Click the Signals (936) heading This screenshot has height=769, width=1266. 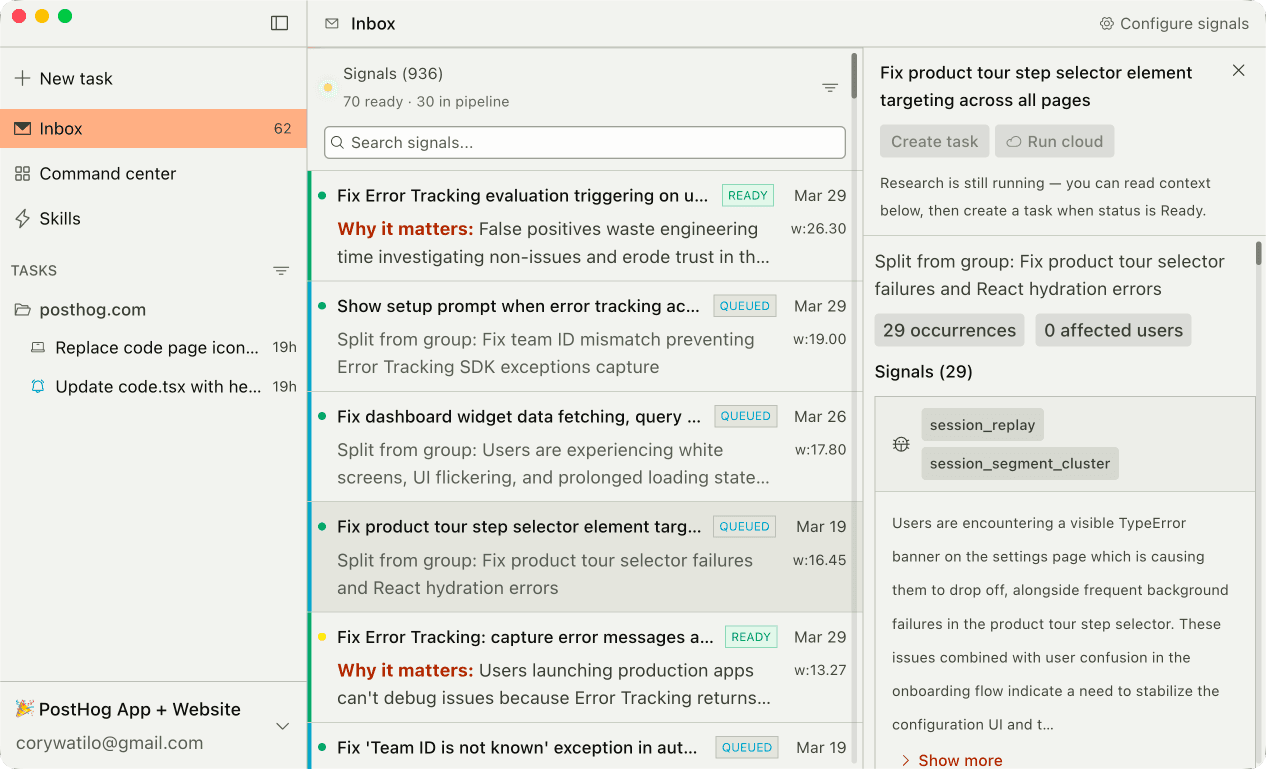[393, 74]
